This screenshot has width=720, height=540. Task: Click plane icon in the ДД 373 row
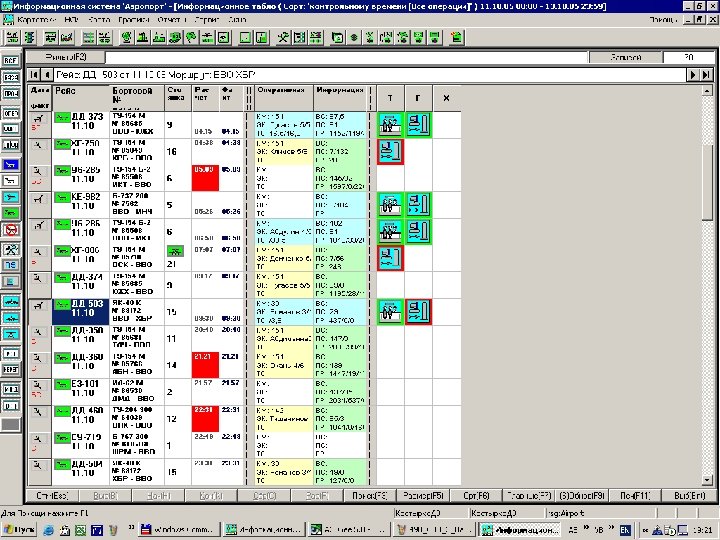click(38, 118)
